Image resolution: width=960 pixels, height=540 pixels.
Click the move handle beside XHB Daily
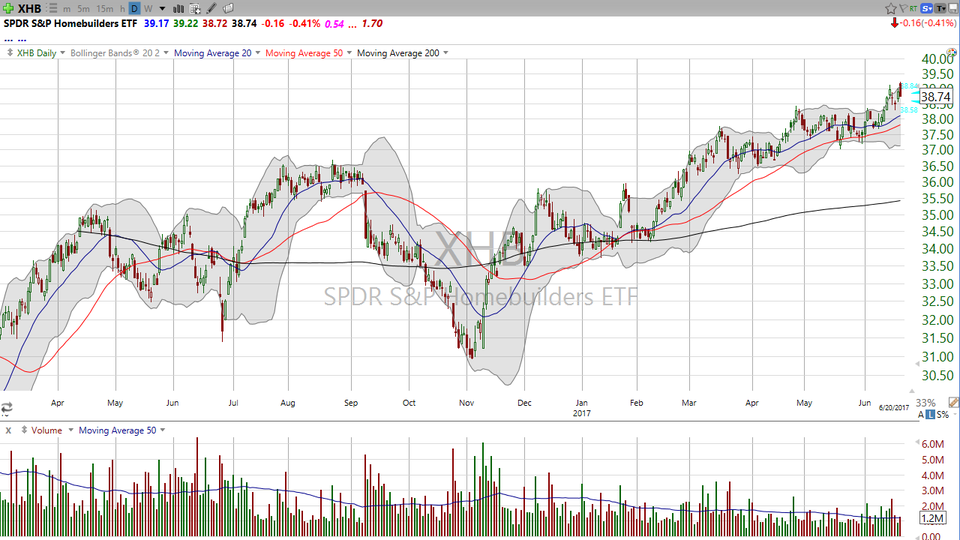pos(10,53)
